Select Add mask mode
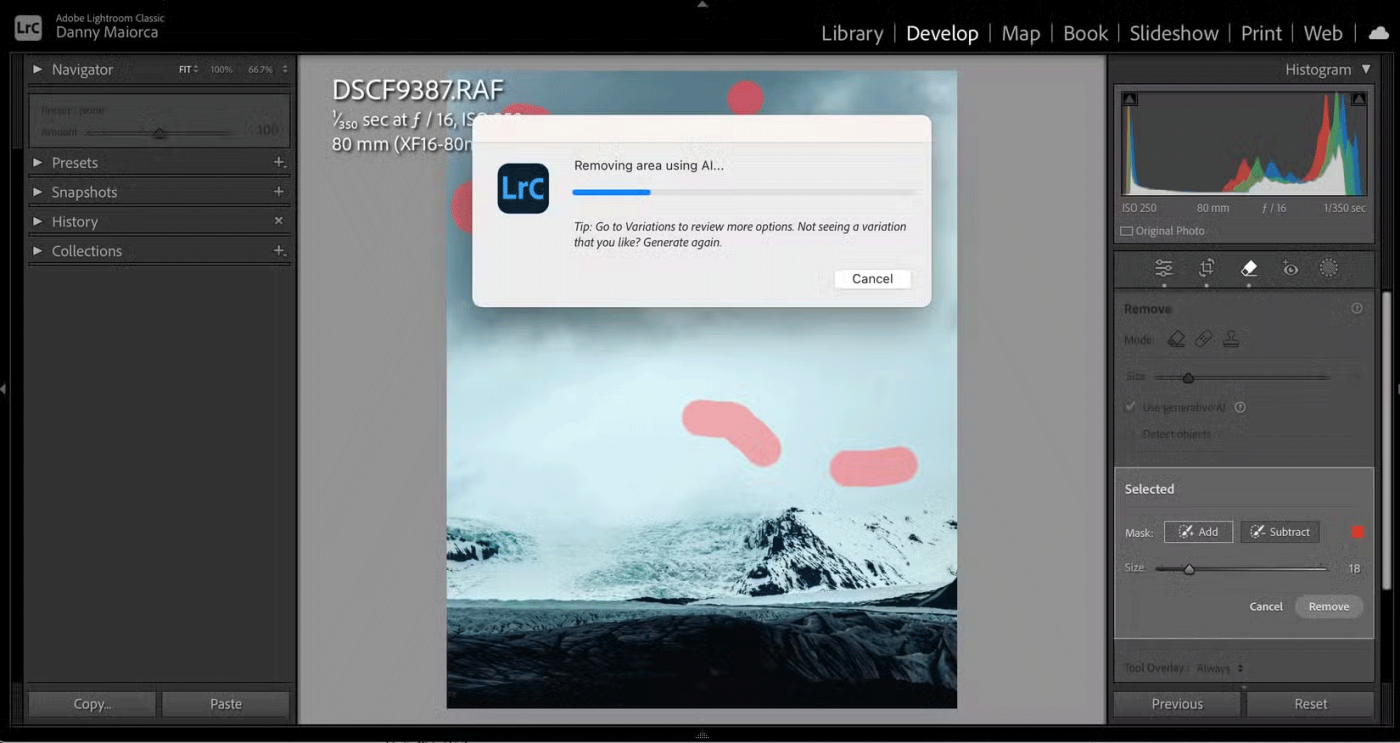The image size is (1400, 743). pos(1198,532)
